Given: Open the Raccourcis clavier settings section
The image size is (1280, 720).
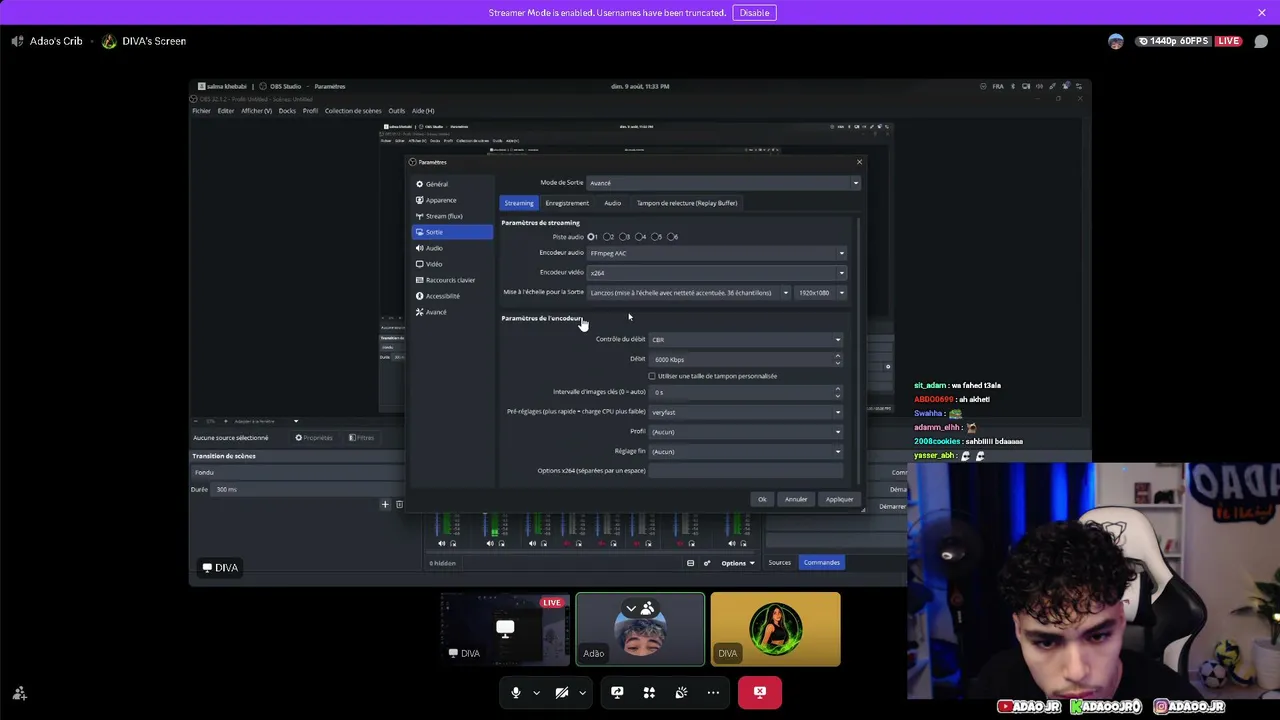Looking at the screenshot, I should 453,280.
